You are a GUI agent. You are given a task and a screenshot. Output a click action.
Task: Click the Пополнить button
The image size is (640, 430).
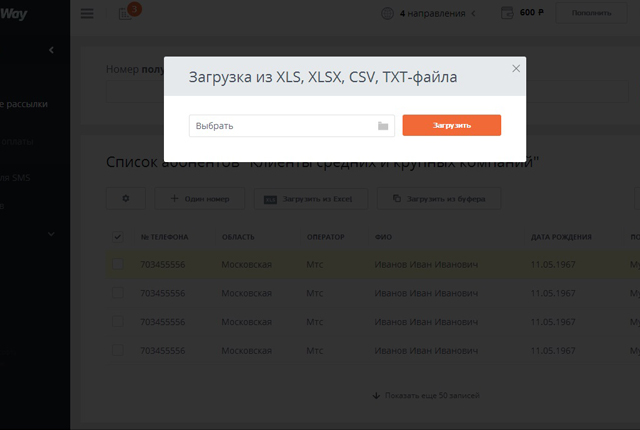[591, 13]
